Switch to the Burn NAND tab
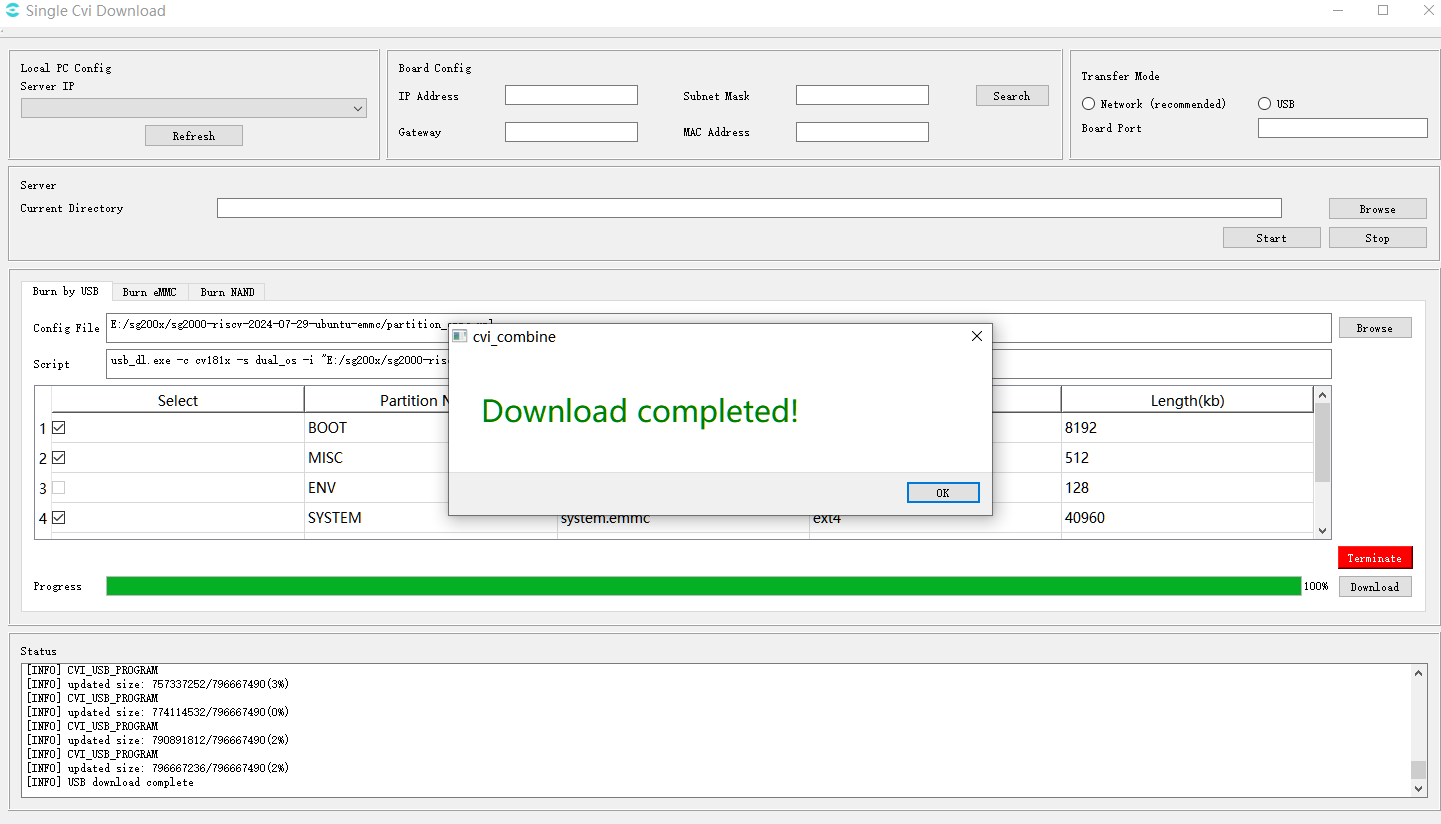The height and width of the screenshot is (824, 1441). click(x=227, y=292)
